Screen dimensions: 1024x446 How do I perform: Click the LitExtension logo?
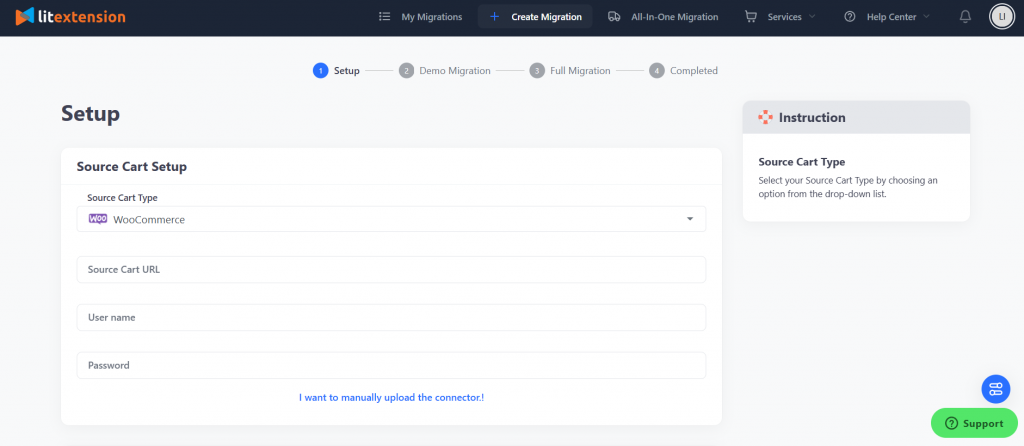click(70, 16)
